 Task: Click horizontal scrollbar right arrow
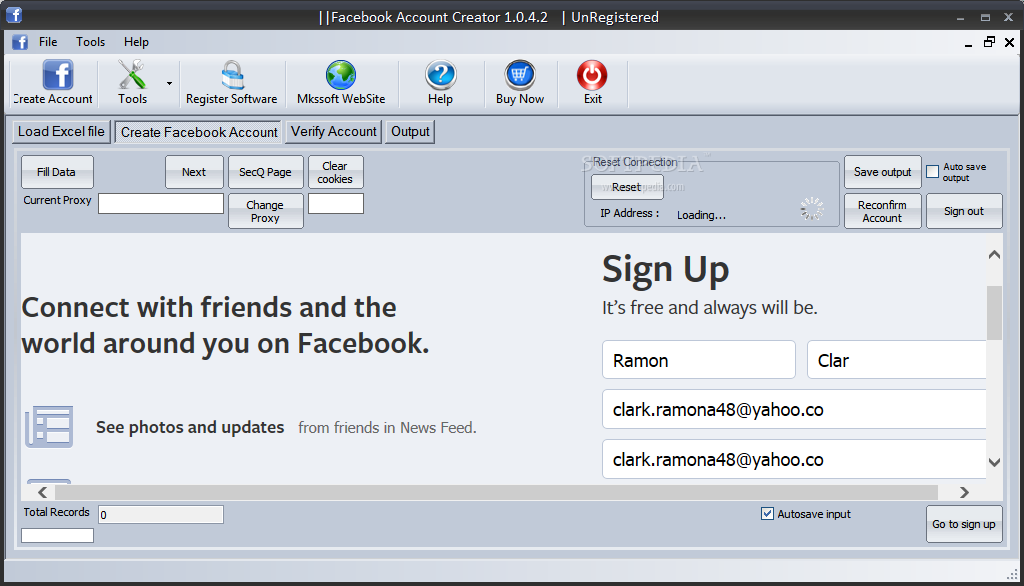point(964,492)
